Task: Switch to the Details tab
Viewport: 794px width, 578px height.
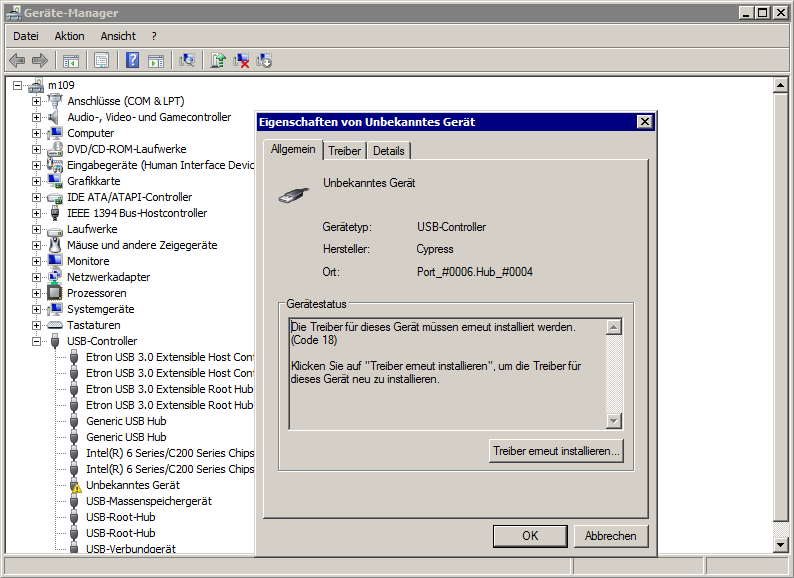Action: (x=388, y=151)
